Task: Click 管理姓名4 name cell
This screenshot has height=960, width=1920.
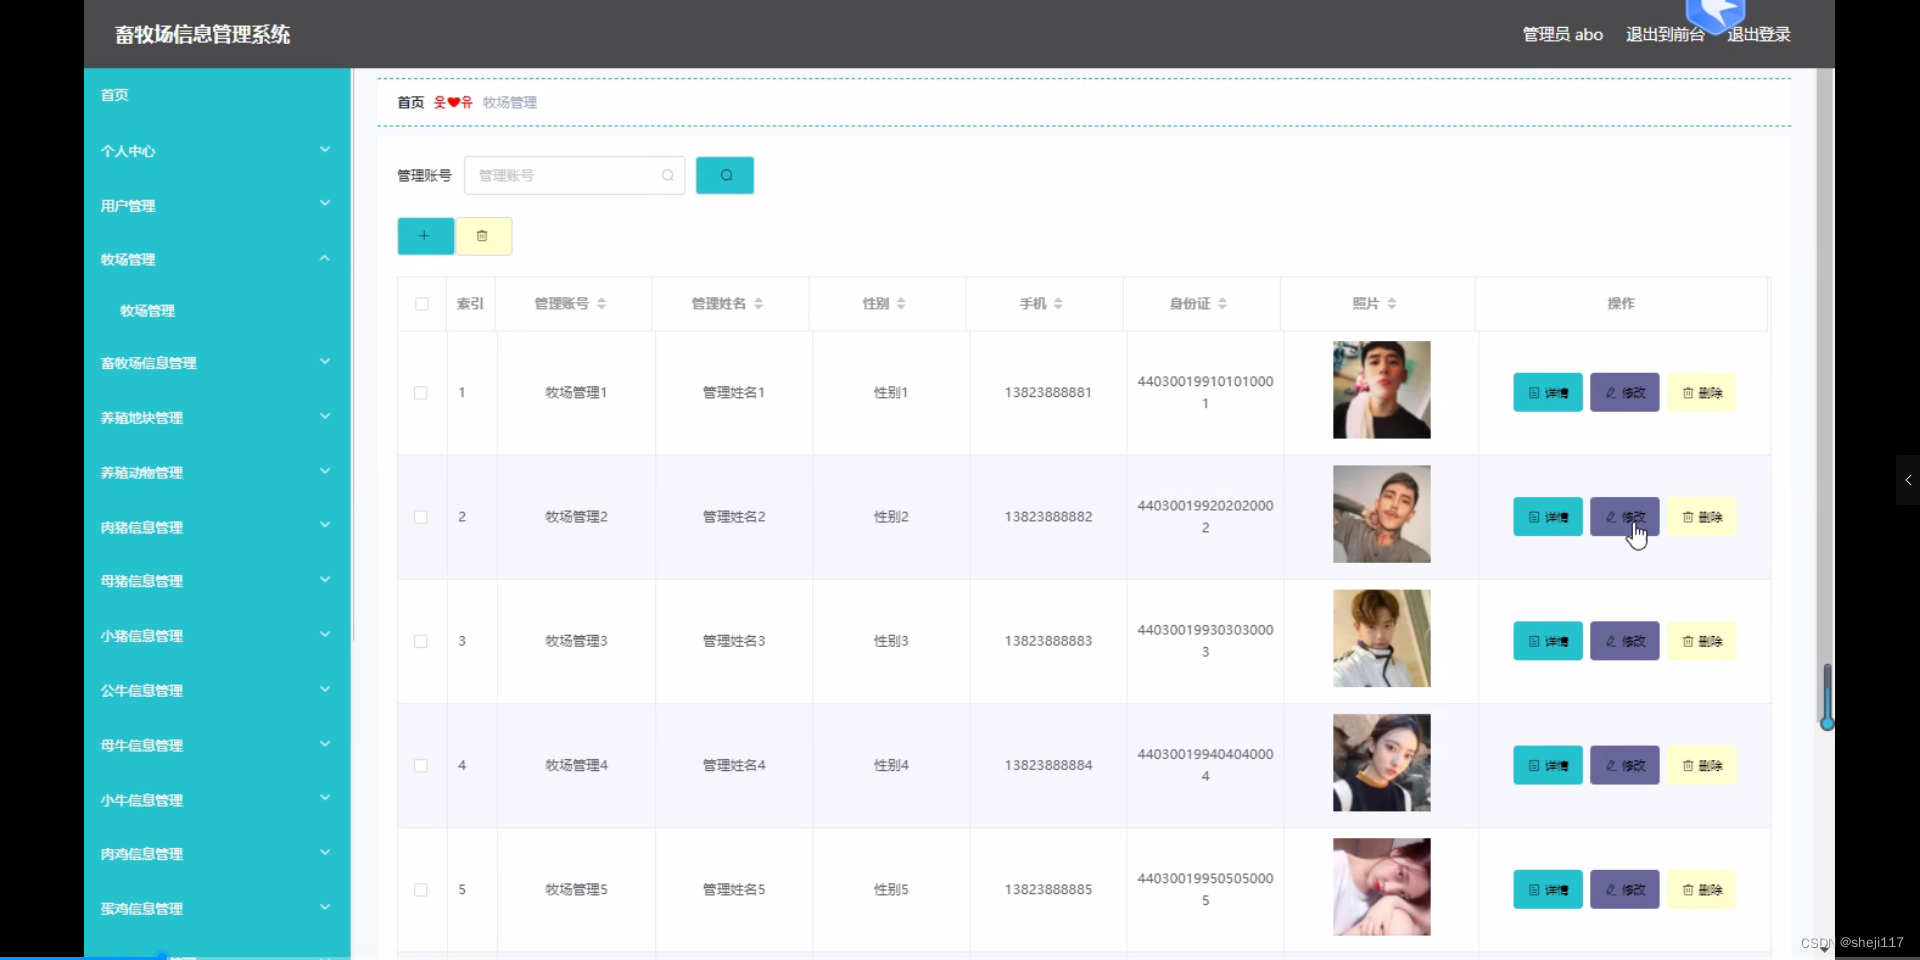Action: [x=734, y=765]
